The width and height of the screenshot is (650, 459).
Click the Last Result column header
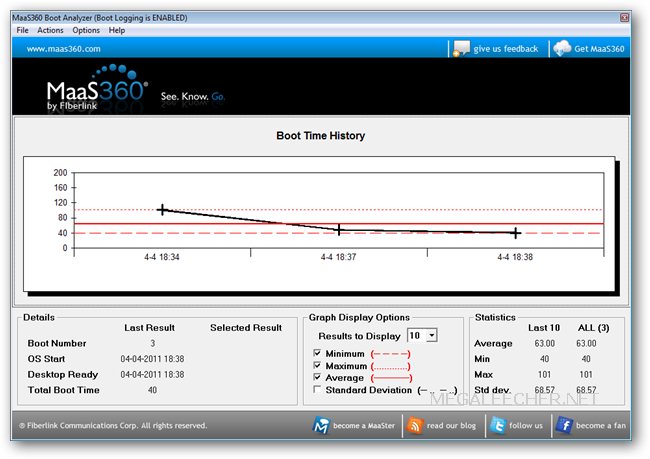pyautogui.click(x=149, y=328)
